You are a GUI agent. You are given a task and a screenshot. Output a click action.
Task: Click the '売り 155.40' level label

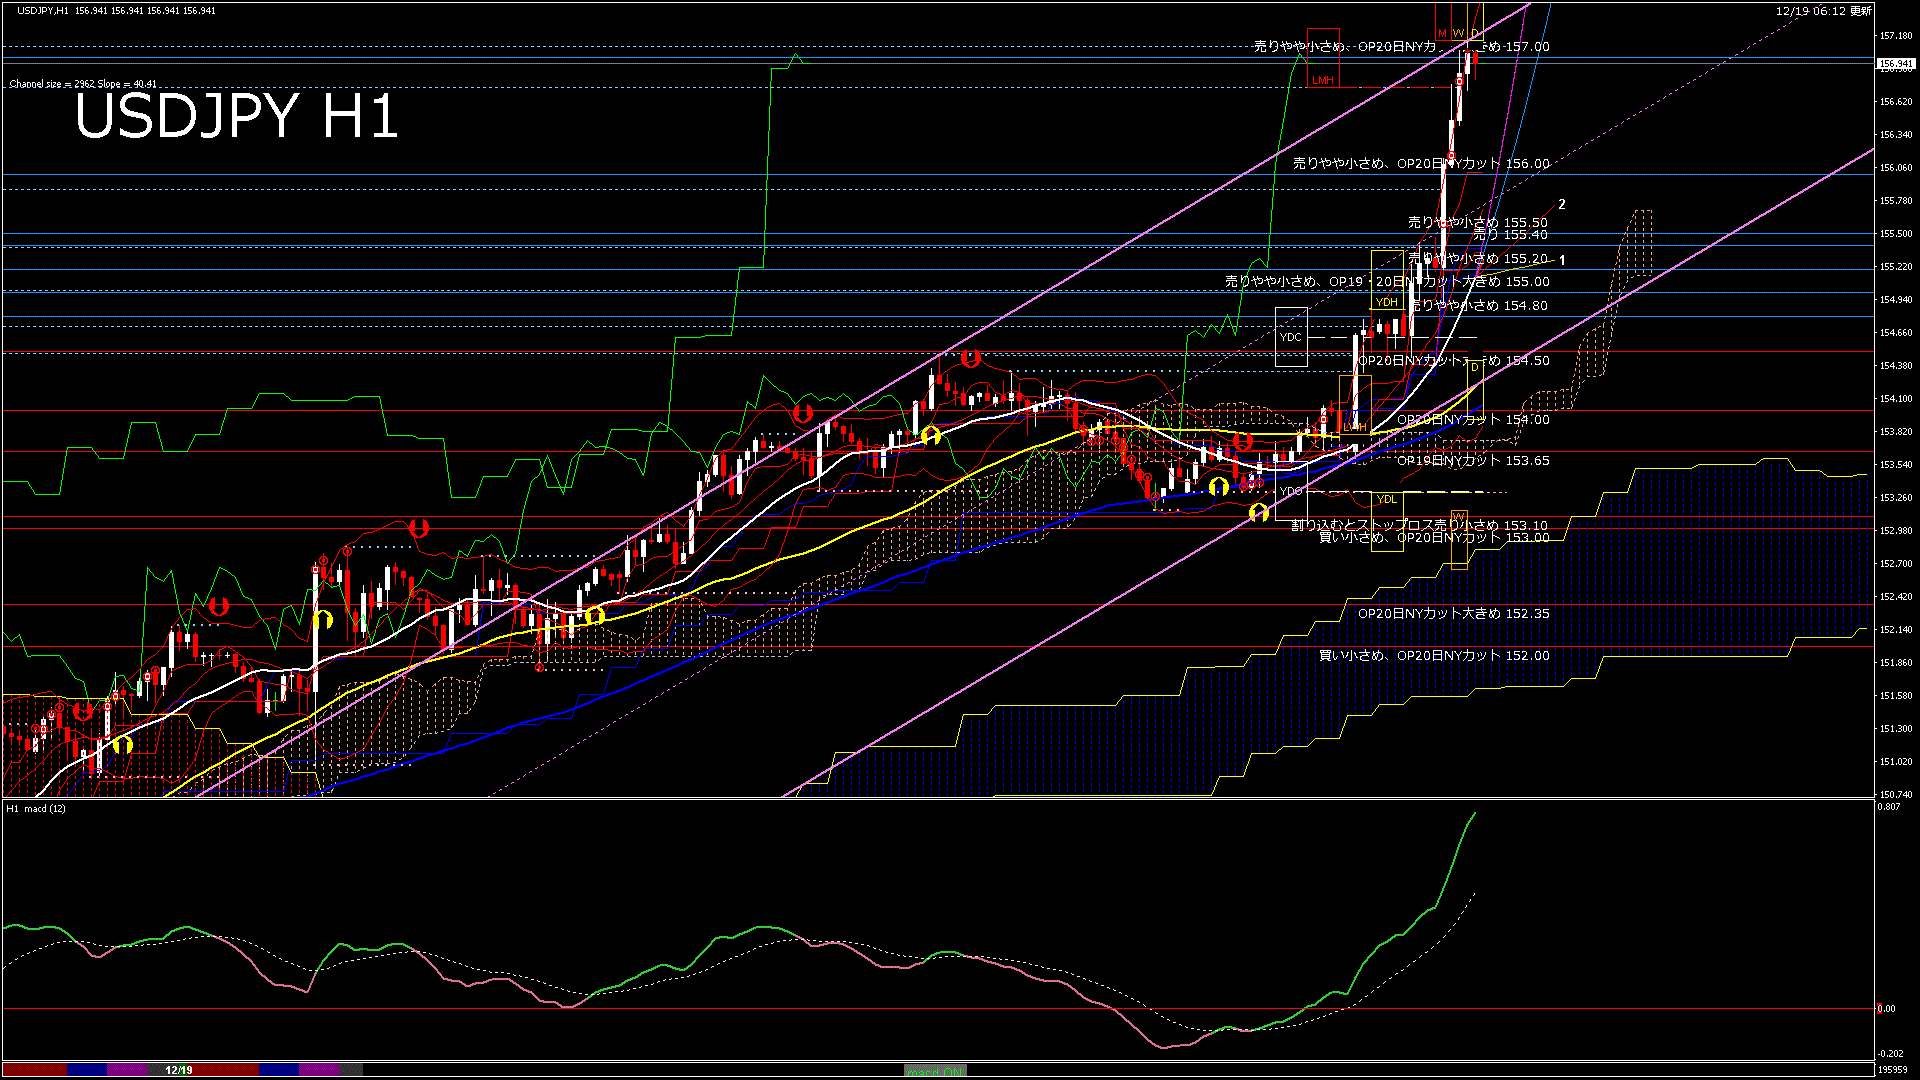tap(1510, 235)
